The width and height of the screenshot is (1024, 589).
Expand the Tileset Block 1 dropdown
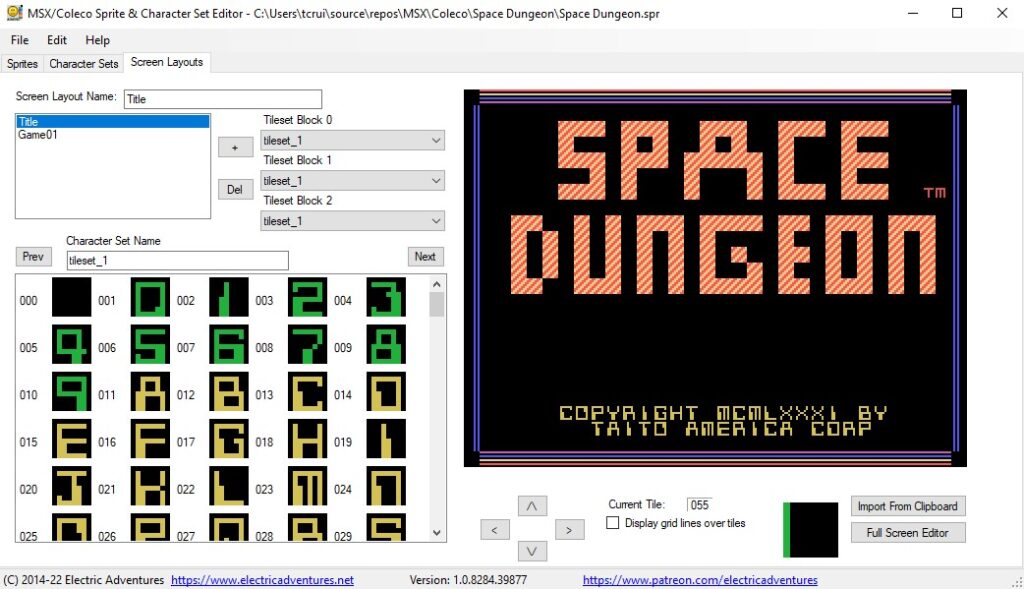pos(353,181)
